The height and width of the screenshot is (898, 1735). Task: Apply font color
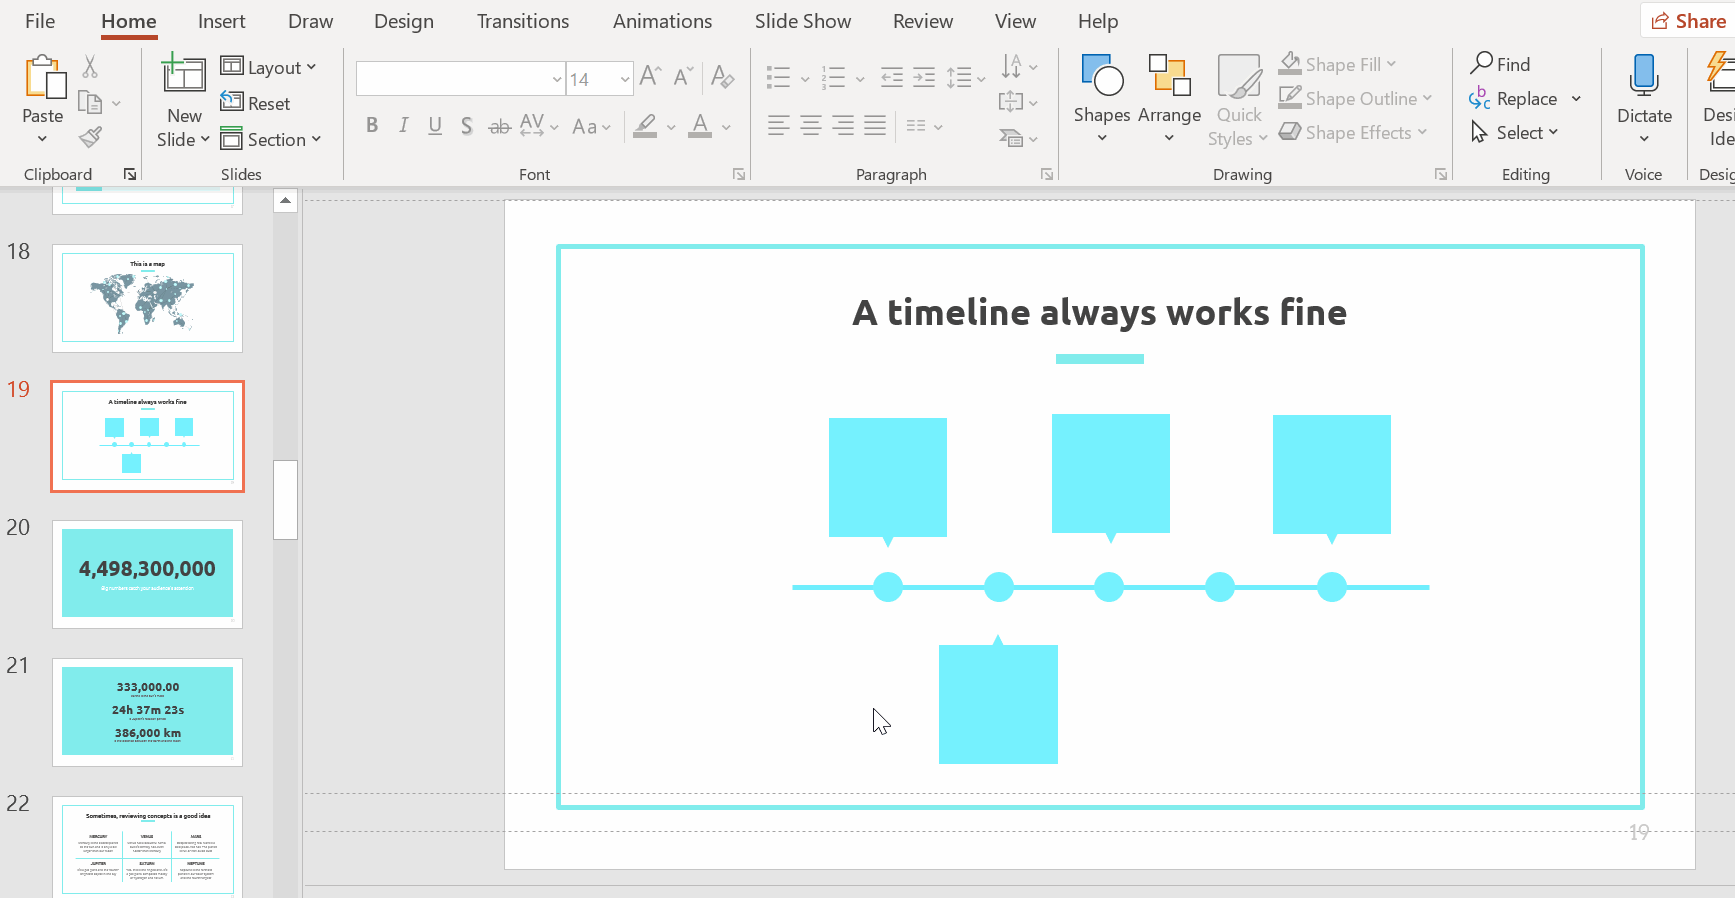point(701,125)
